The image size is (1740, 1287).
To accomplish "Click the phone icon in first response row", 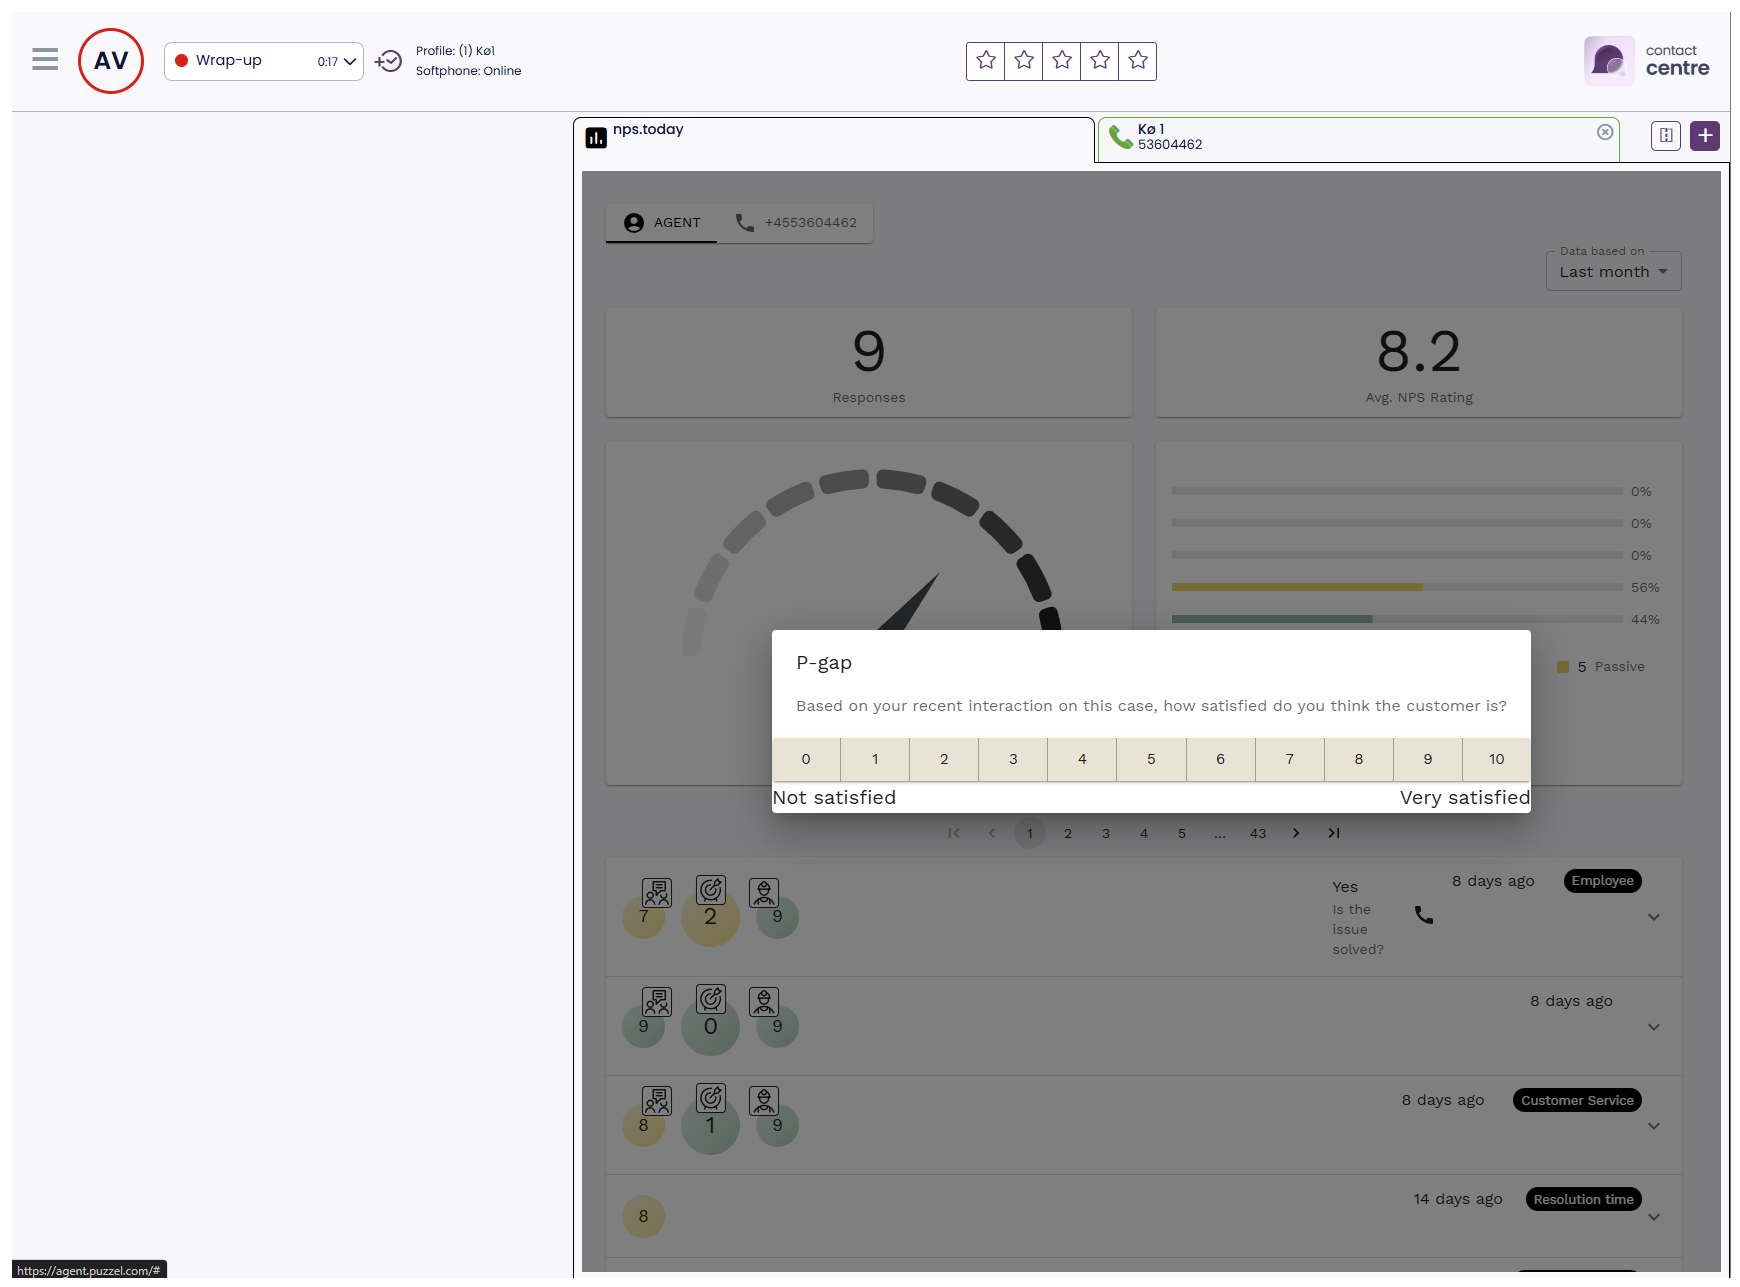I will 1423,915.
